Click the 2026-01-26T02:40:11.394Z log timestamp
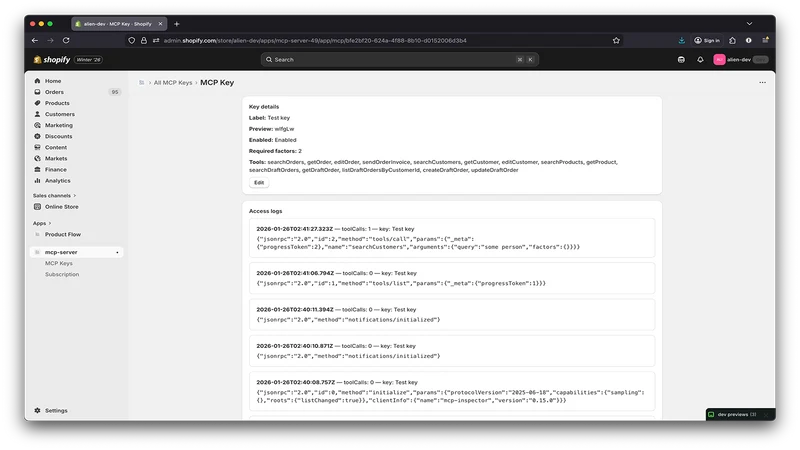This screenshot has height=450, width=800. tap(295, 310)
